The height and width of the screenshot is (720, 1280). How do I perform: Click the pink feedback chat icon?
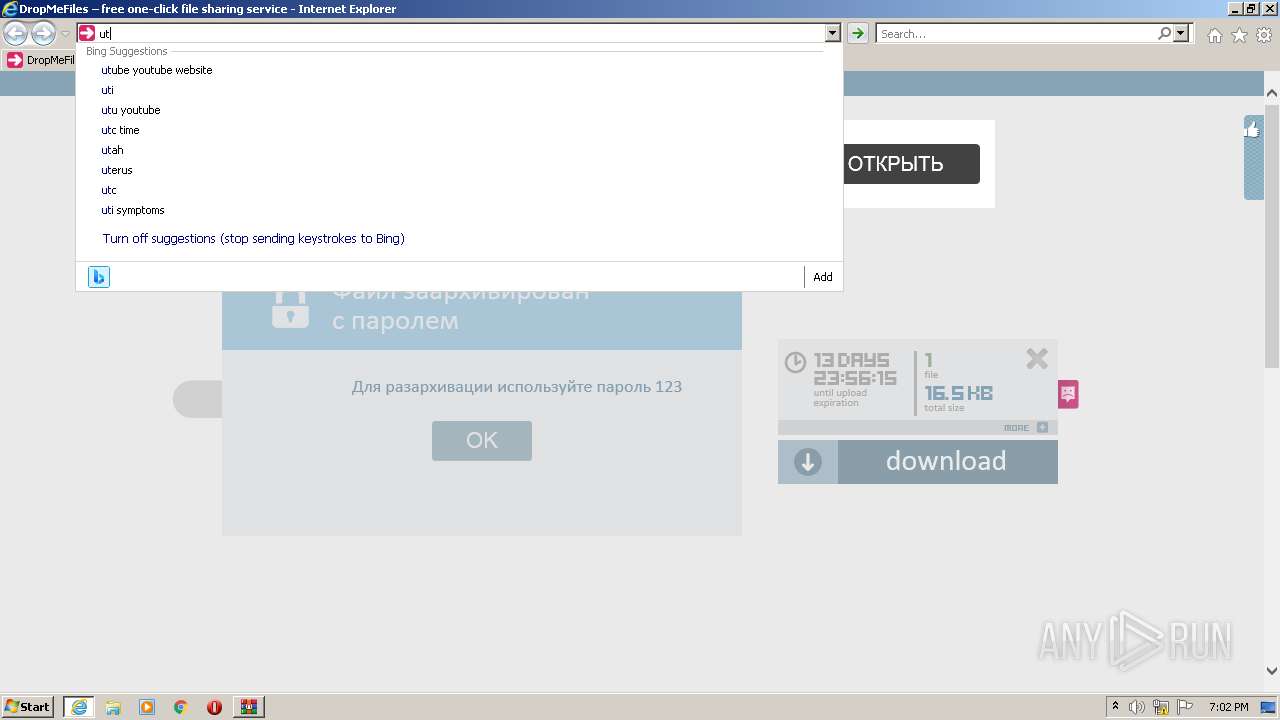pyautogui.click(x=1068, y=394)
